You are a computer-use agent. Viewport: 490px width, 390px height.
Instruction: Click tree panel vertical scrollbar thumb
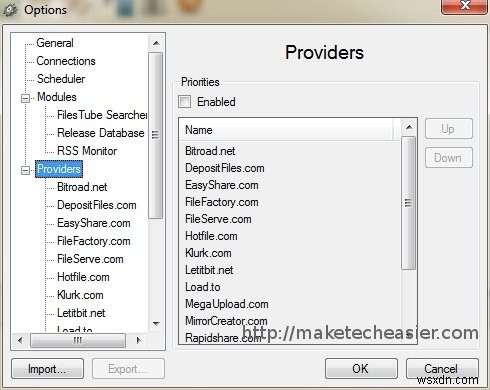click(x=156, y=135)
